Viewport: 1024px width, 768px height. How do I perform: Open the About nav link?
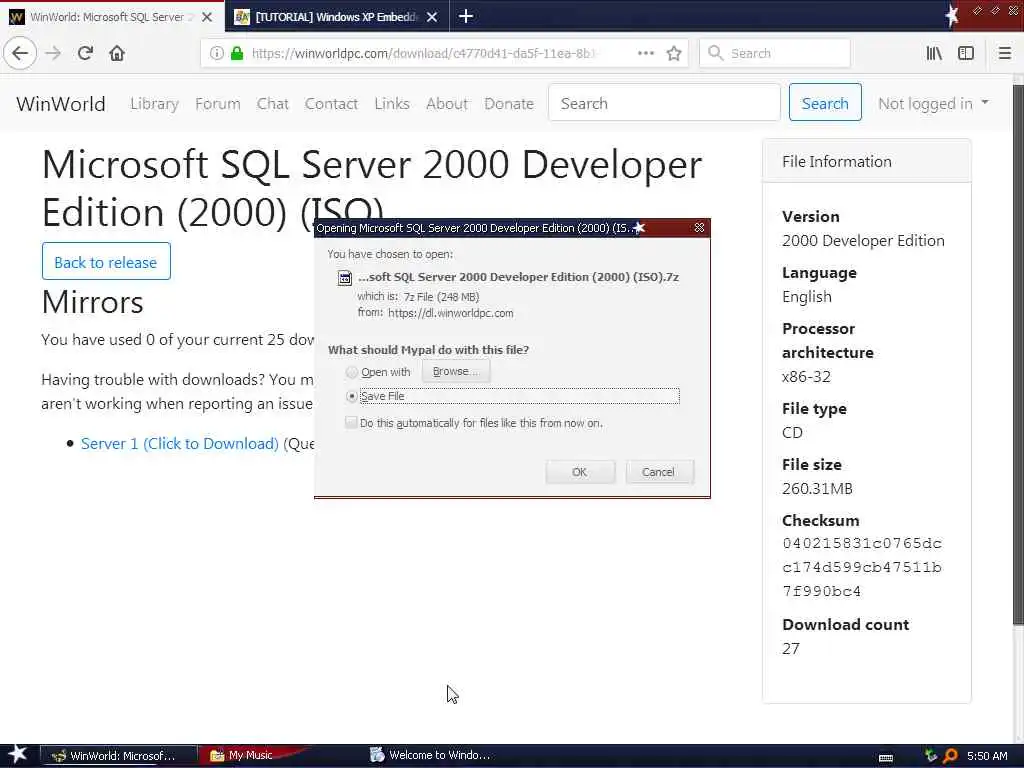coord(447,103)
